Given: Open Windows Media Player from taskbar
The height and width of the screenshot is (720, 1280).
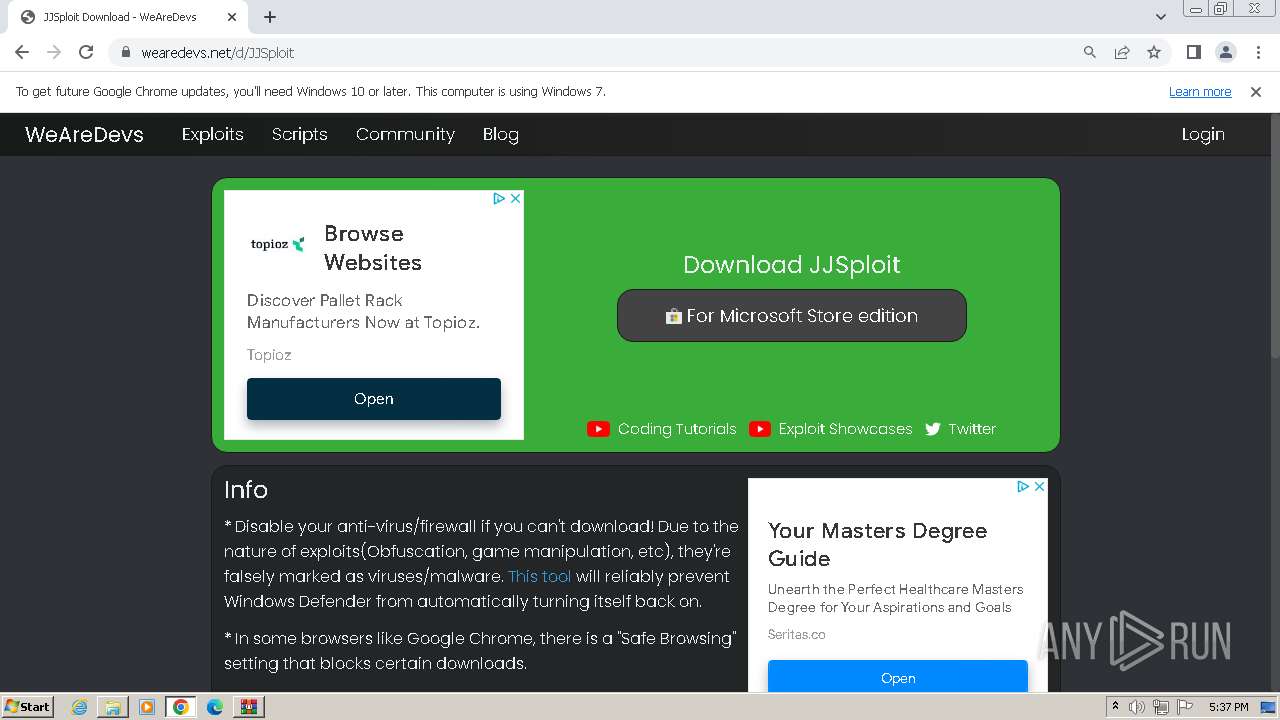Looking at the screenshot, I should click(147, 707).
